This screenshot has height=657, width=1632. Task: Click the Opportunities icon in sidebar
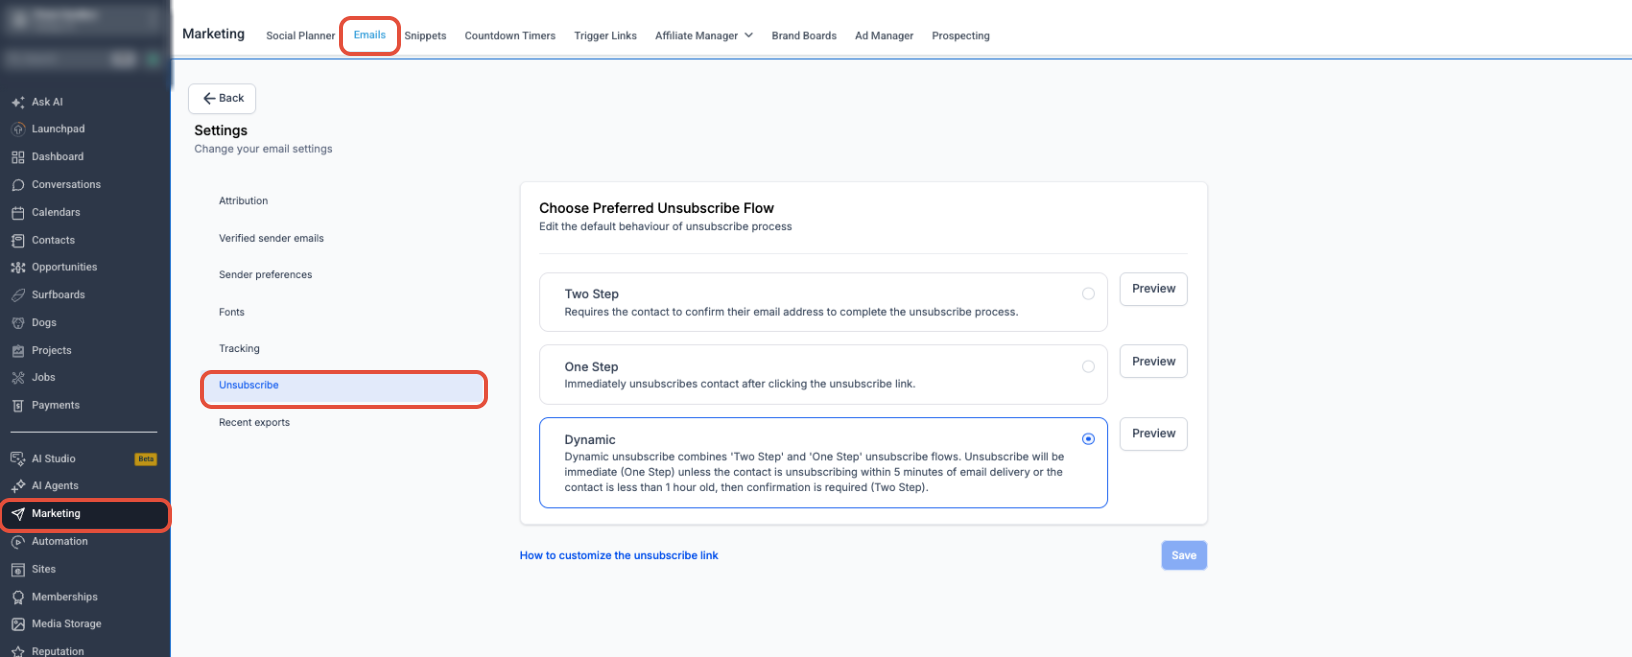point(18,268)
